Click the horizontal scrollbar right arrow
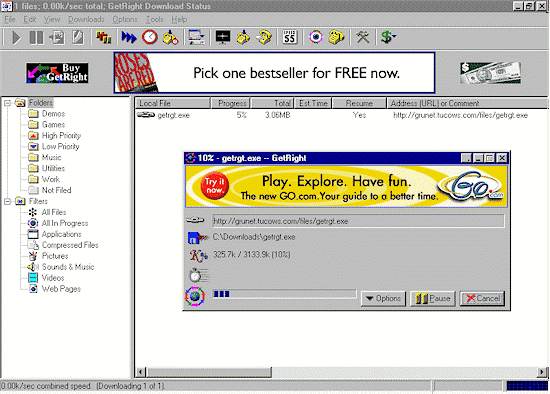 542,372
